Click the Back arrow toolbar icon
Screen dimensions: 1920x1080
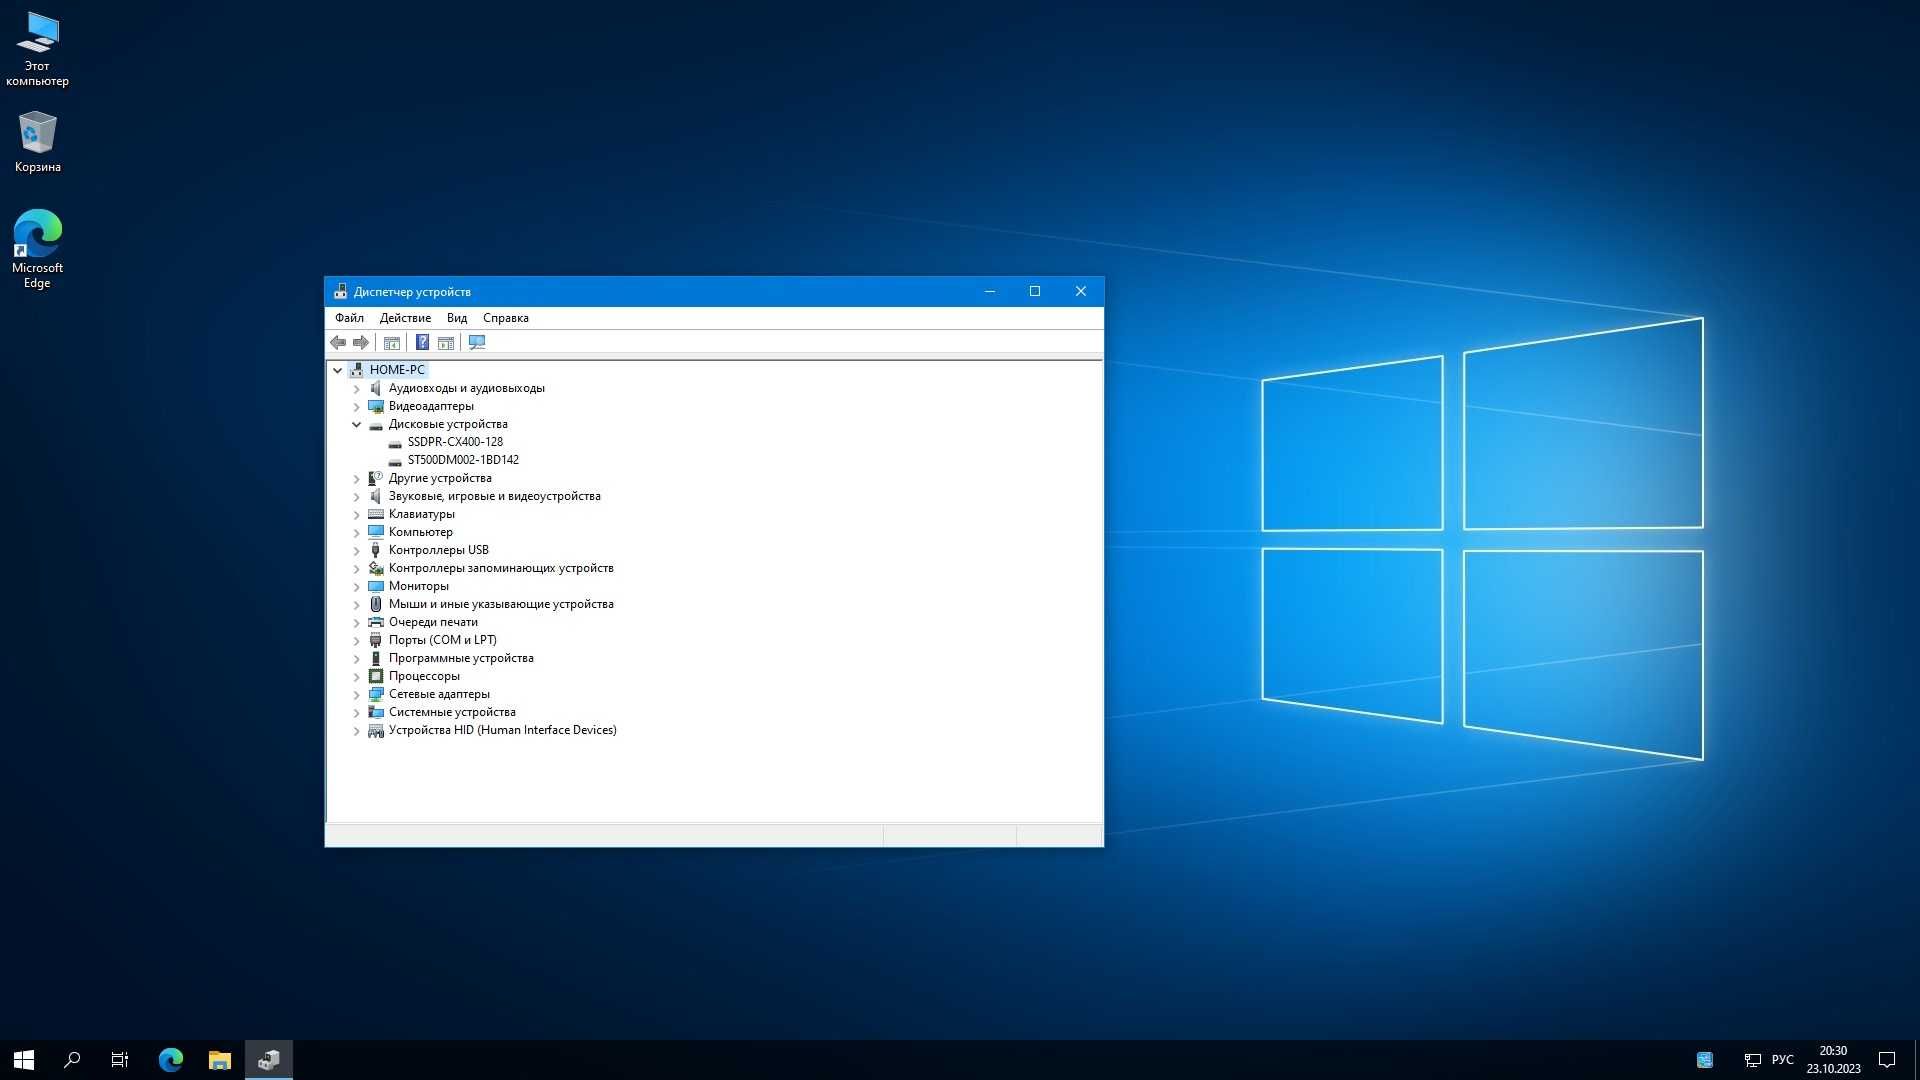[x=338, y=343]
